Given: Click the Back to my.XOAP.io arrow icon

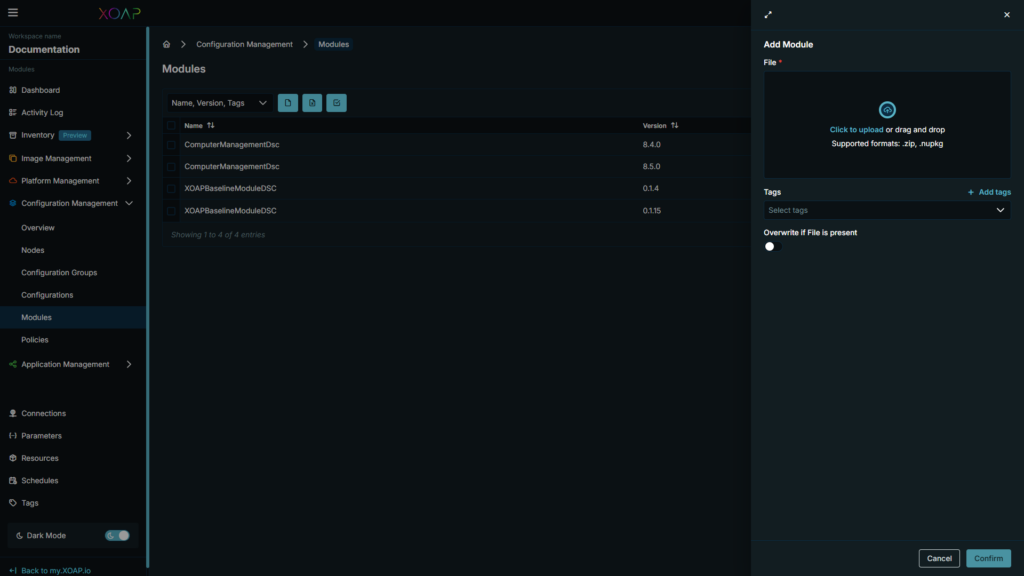Looking at the screenshot, I should coord(12,571).
